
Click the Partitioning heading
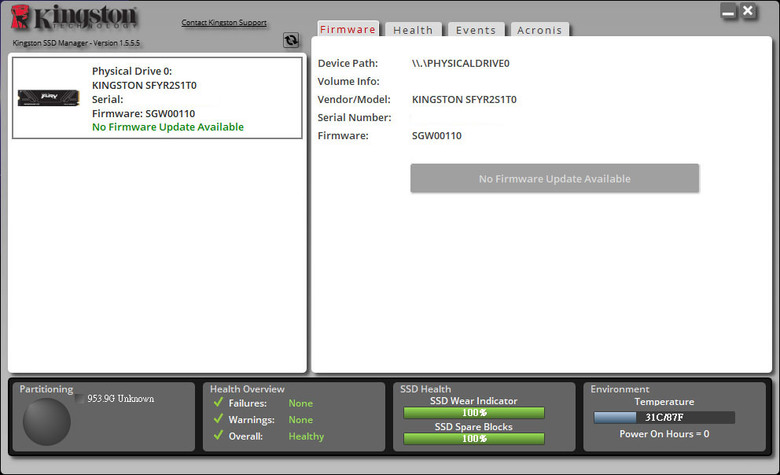(x=46, y=389)
